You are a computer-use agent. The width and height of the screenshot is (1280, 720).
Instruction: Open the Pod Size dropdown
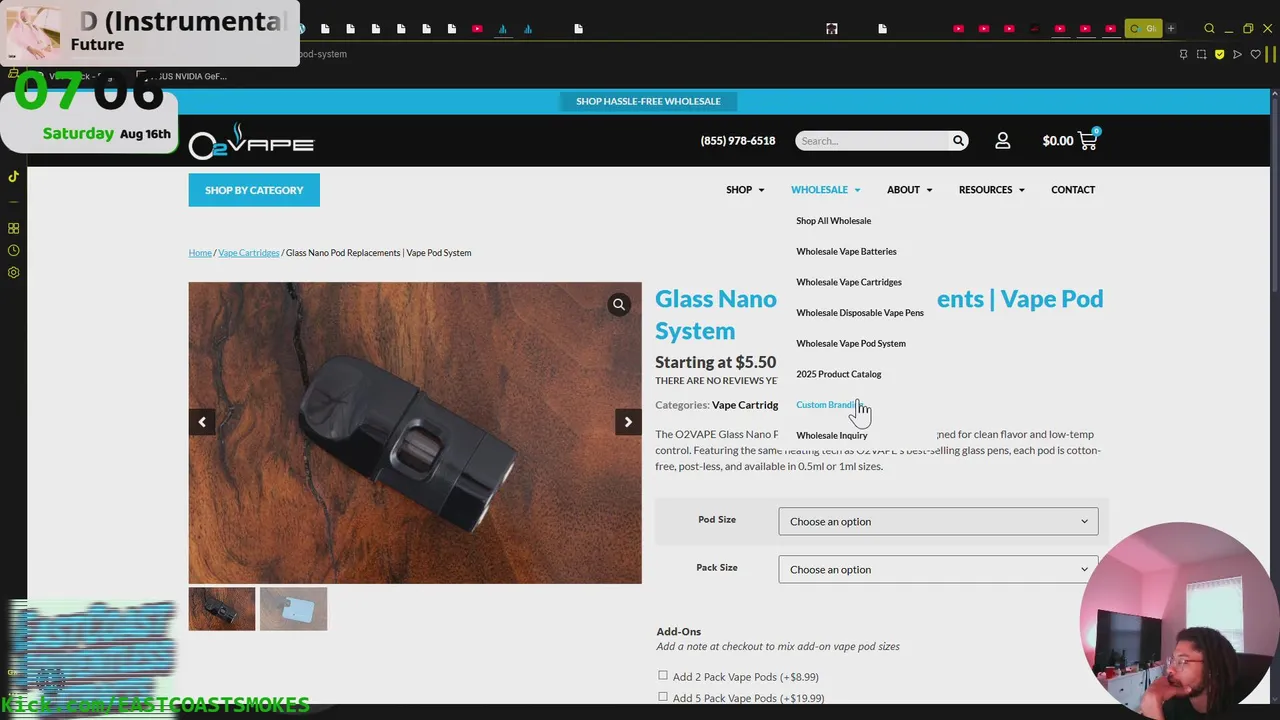pyautogui.click(x=938, y=521)
